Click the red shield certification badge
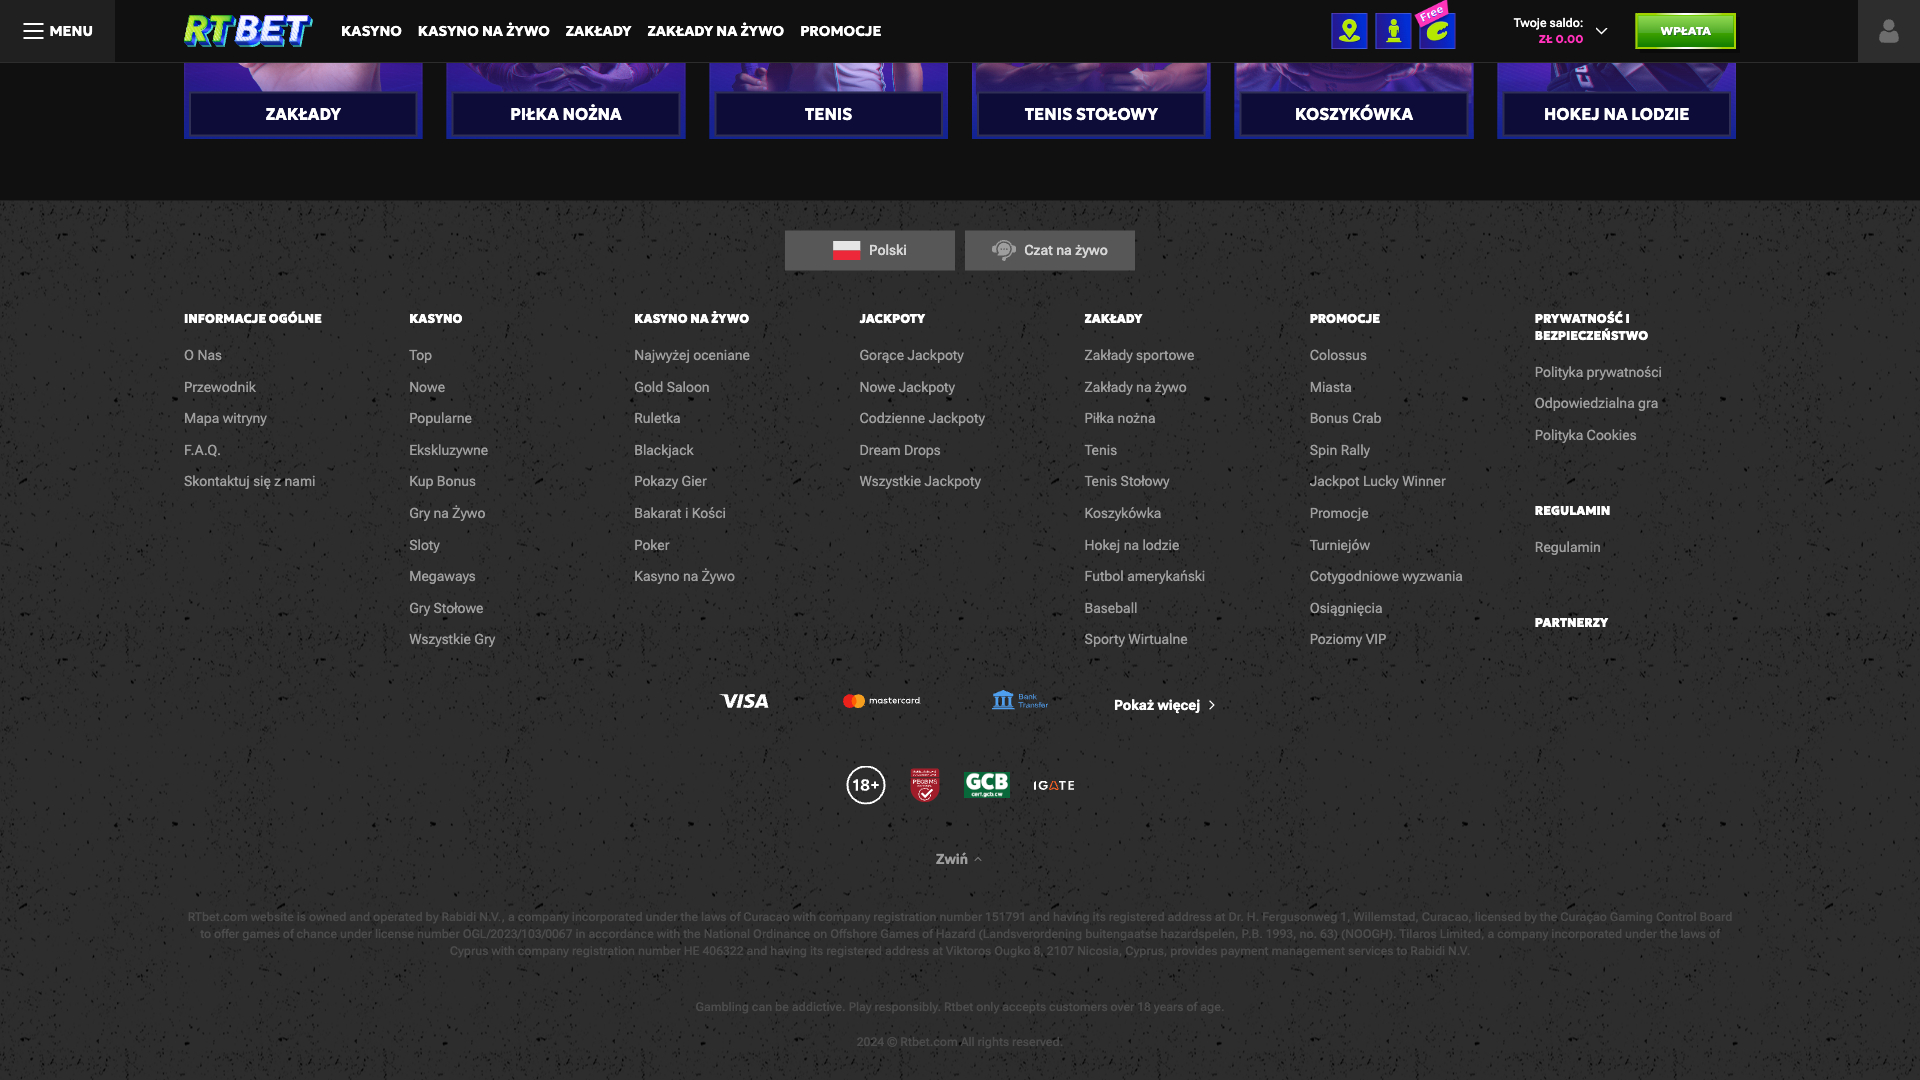 (925, 785)
